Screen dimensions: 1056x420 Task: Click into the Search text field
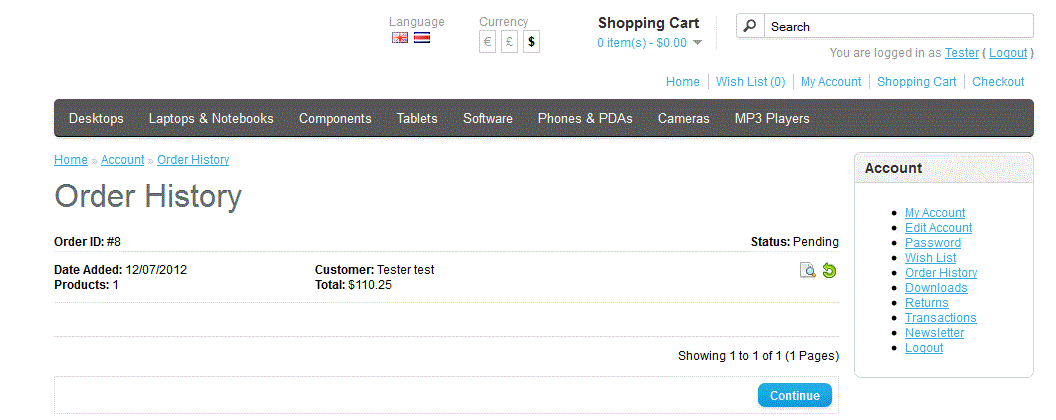pyautogui.click(x=898, y=26)
